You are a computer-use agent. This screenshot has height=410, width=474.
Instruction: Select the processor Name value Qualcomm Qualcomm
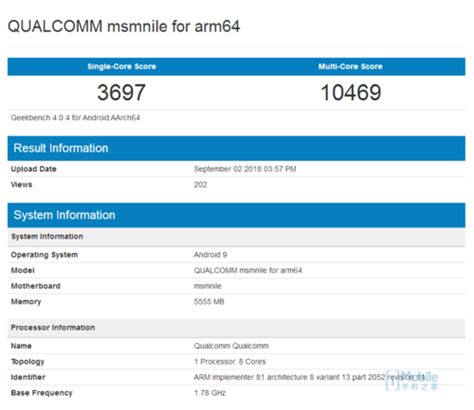click(231, 346)
